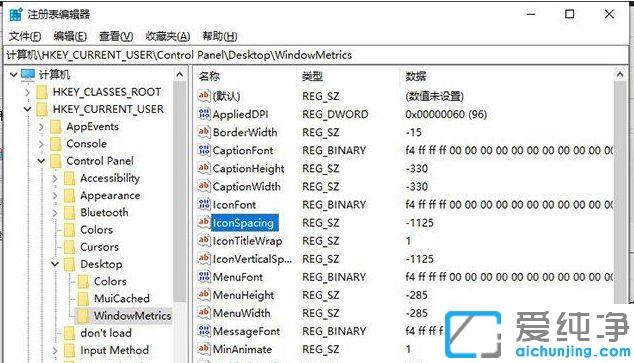Open the 文件(F) menu

point(25,36)
